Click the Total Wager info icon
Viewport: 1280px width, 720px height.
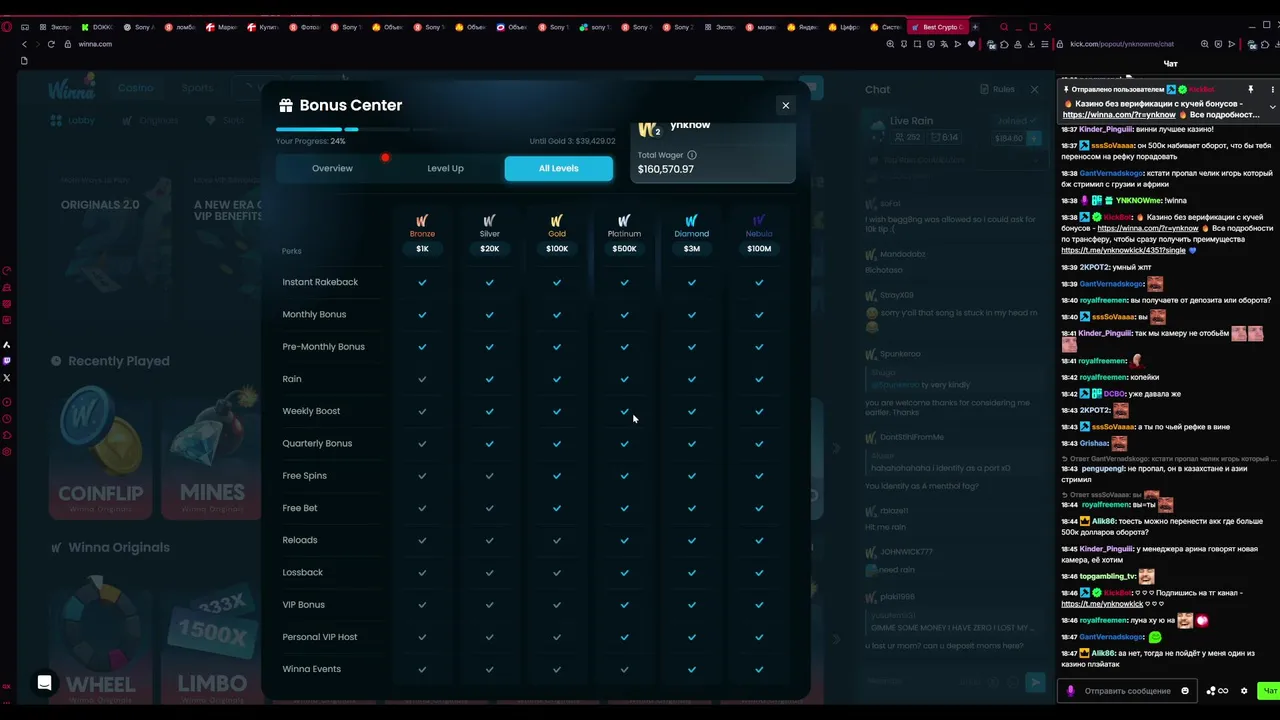692,155
